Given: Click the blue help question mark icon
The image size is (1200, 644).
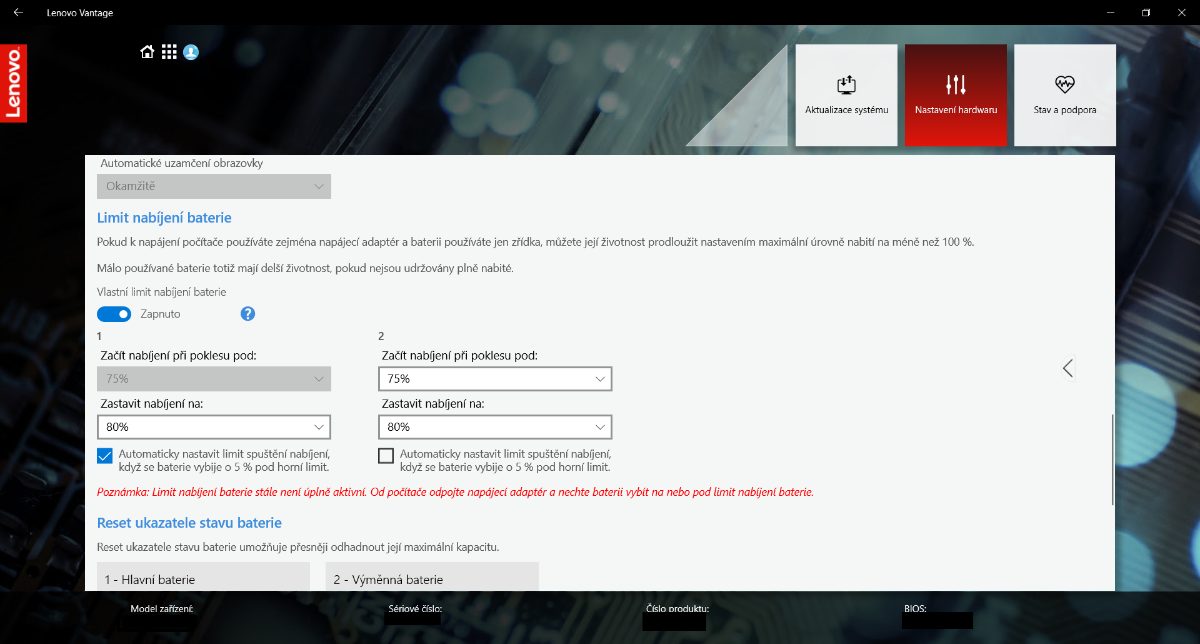Looking at the screenshot, I should [x=248, y=314].
